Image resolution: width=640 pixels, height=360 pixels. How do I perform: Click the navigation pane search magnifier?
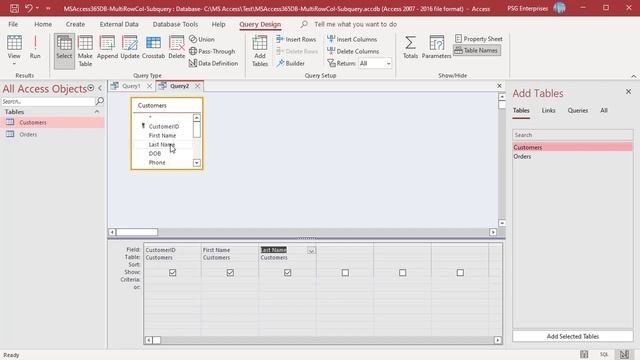tap(100, 101)
